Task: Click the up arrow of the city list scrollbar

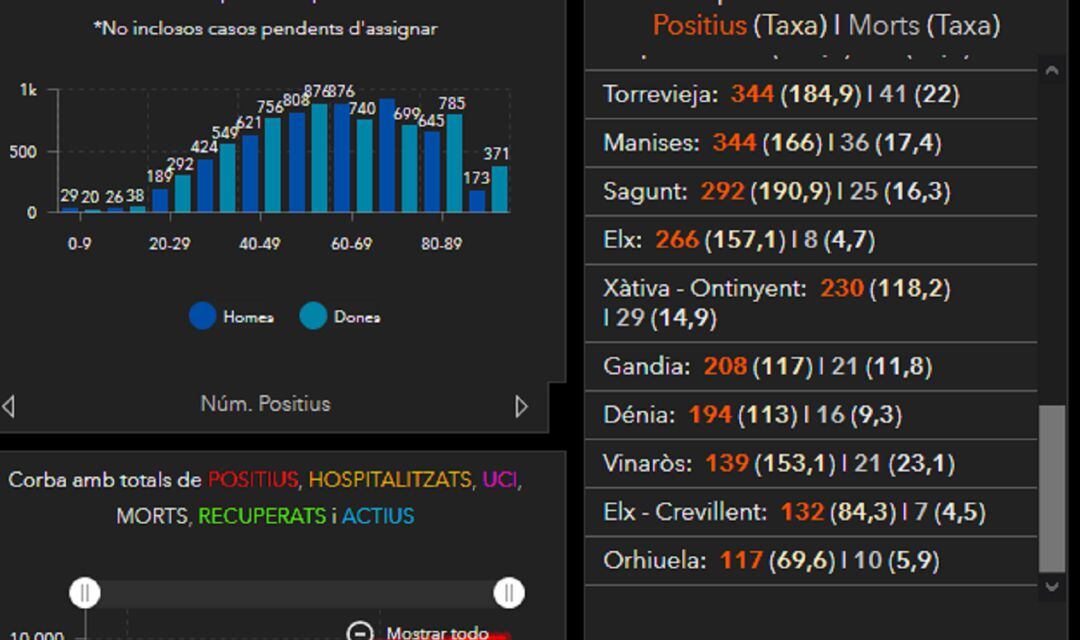Action: coord(1053,70)
